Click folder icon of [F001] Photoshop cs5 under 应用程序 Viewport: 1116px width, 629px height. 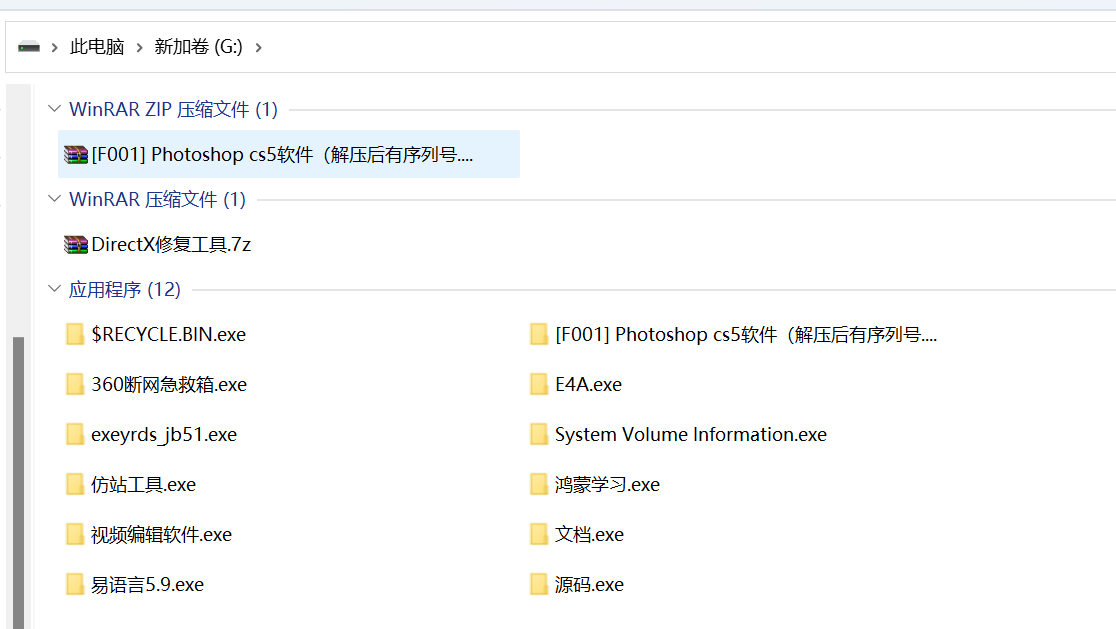[x=539, y=334]
